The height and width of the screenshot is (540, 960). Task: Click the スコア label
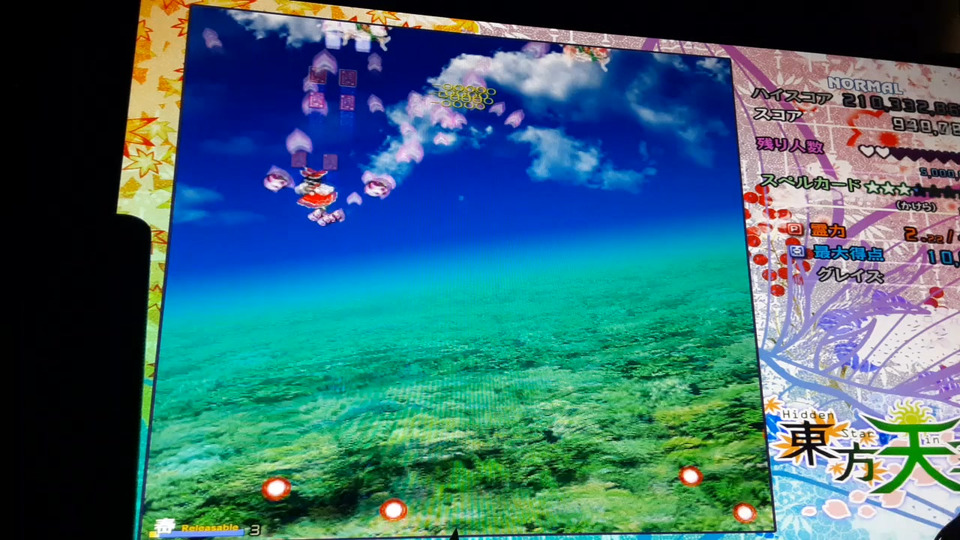point(778,114)
